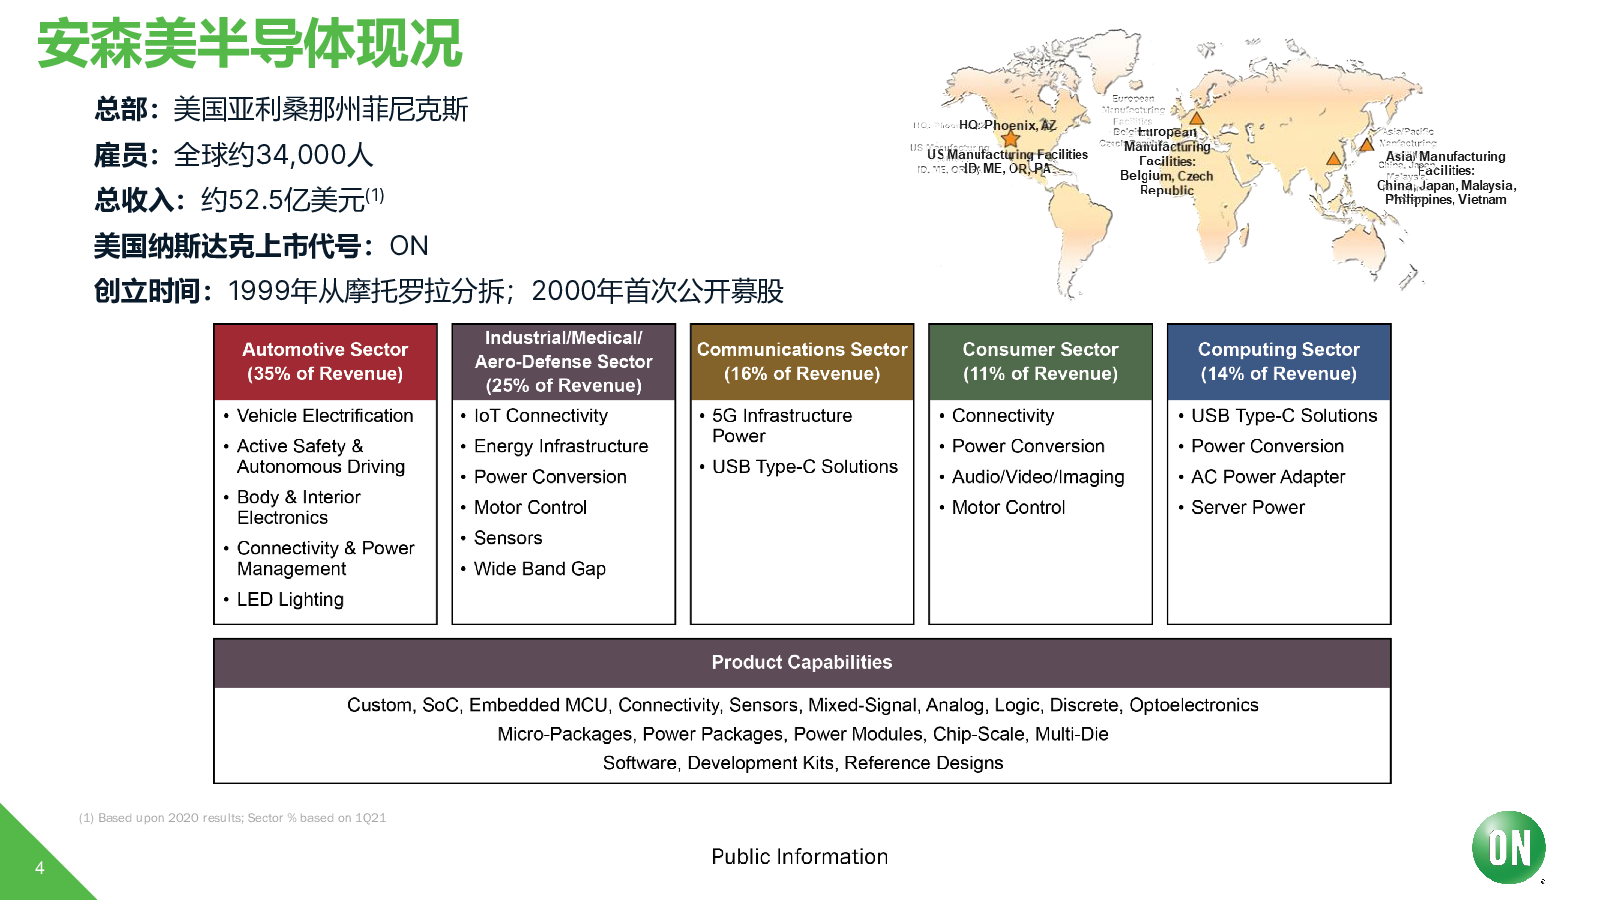Image resolution: width=1600 pixels, height=900 pixels.
Task: Select the slide title 安森美半导体现况
Action: (x=249, y=45)
